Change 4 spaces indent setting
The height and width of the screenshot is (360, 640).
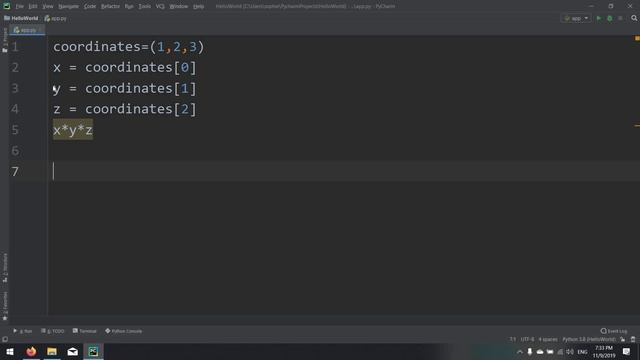click(x=548, y=339)
